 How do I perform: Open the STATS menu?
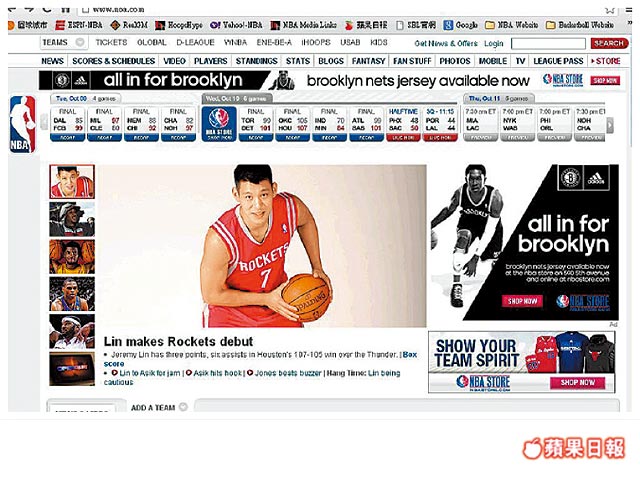(x=298, y=61)
